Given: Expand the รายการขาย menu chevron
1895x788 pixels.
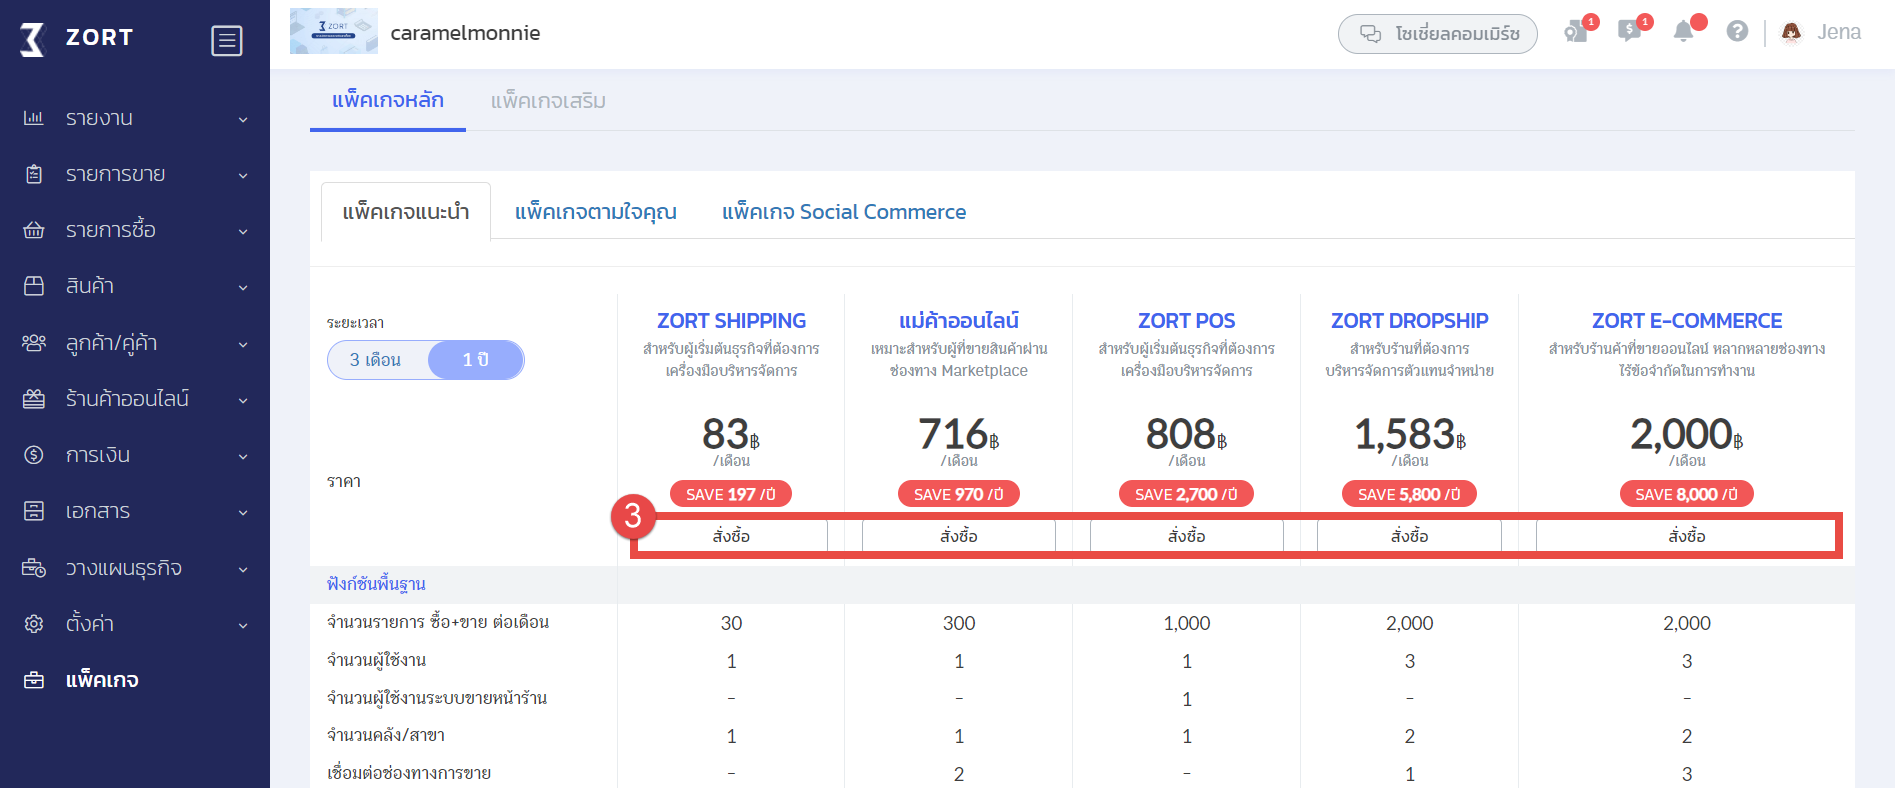Looking at the screenshot, I should [x=243, y=176].
